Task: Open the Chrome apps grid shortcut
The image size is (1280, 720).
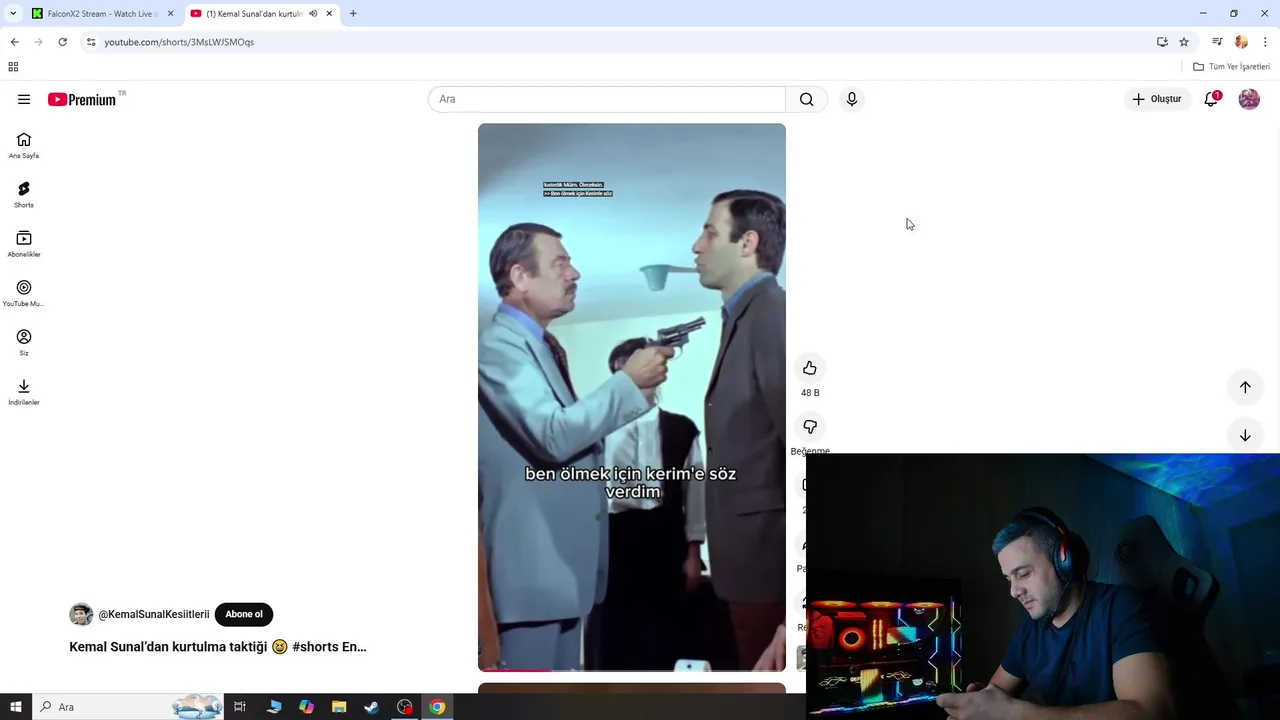Action: pos(13,67)
